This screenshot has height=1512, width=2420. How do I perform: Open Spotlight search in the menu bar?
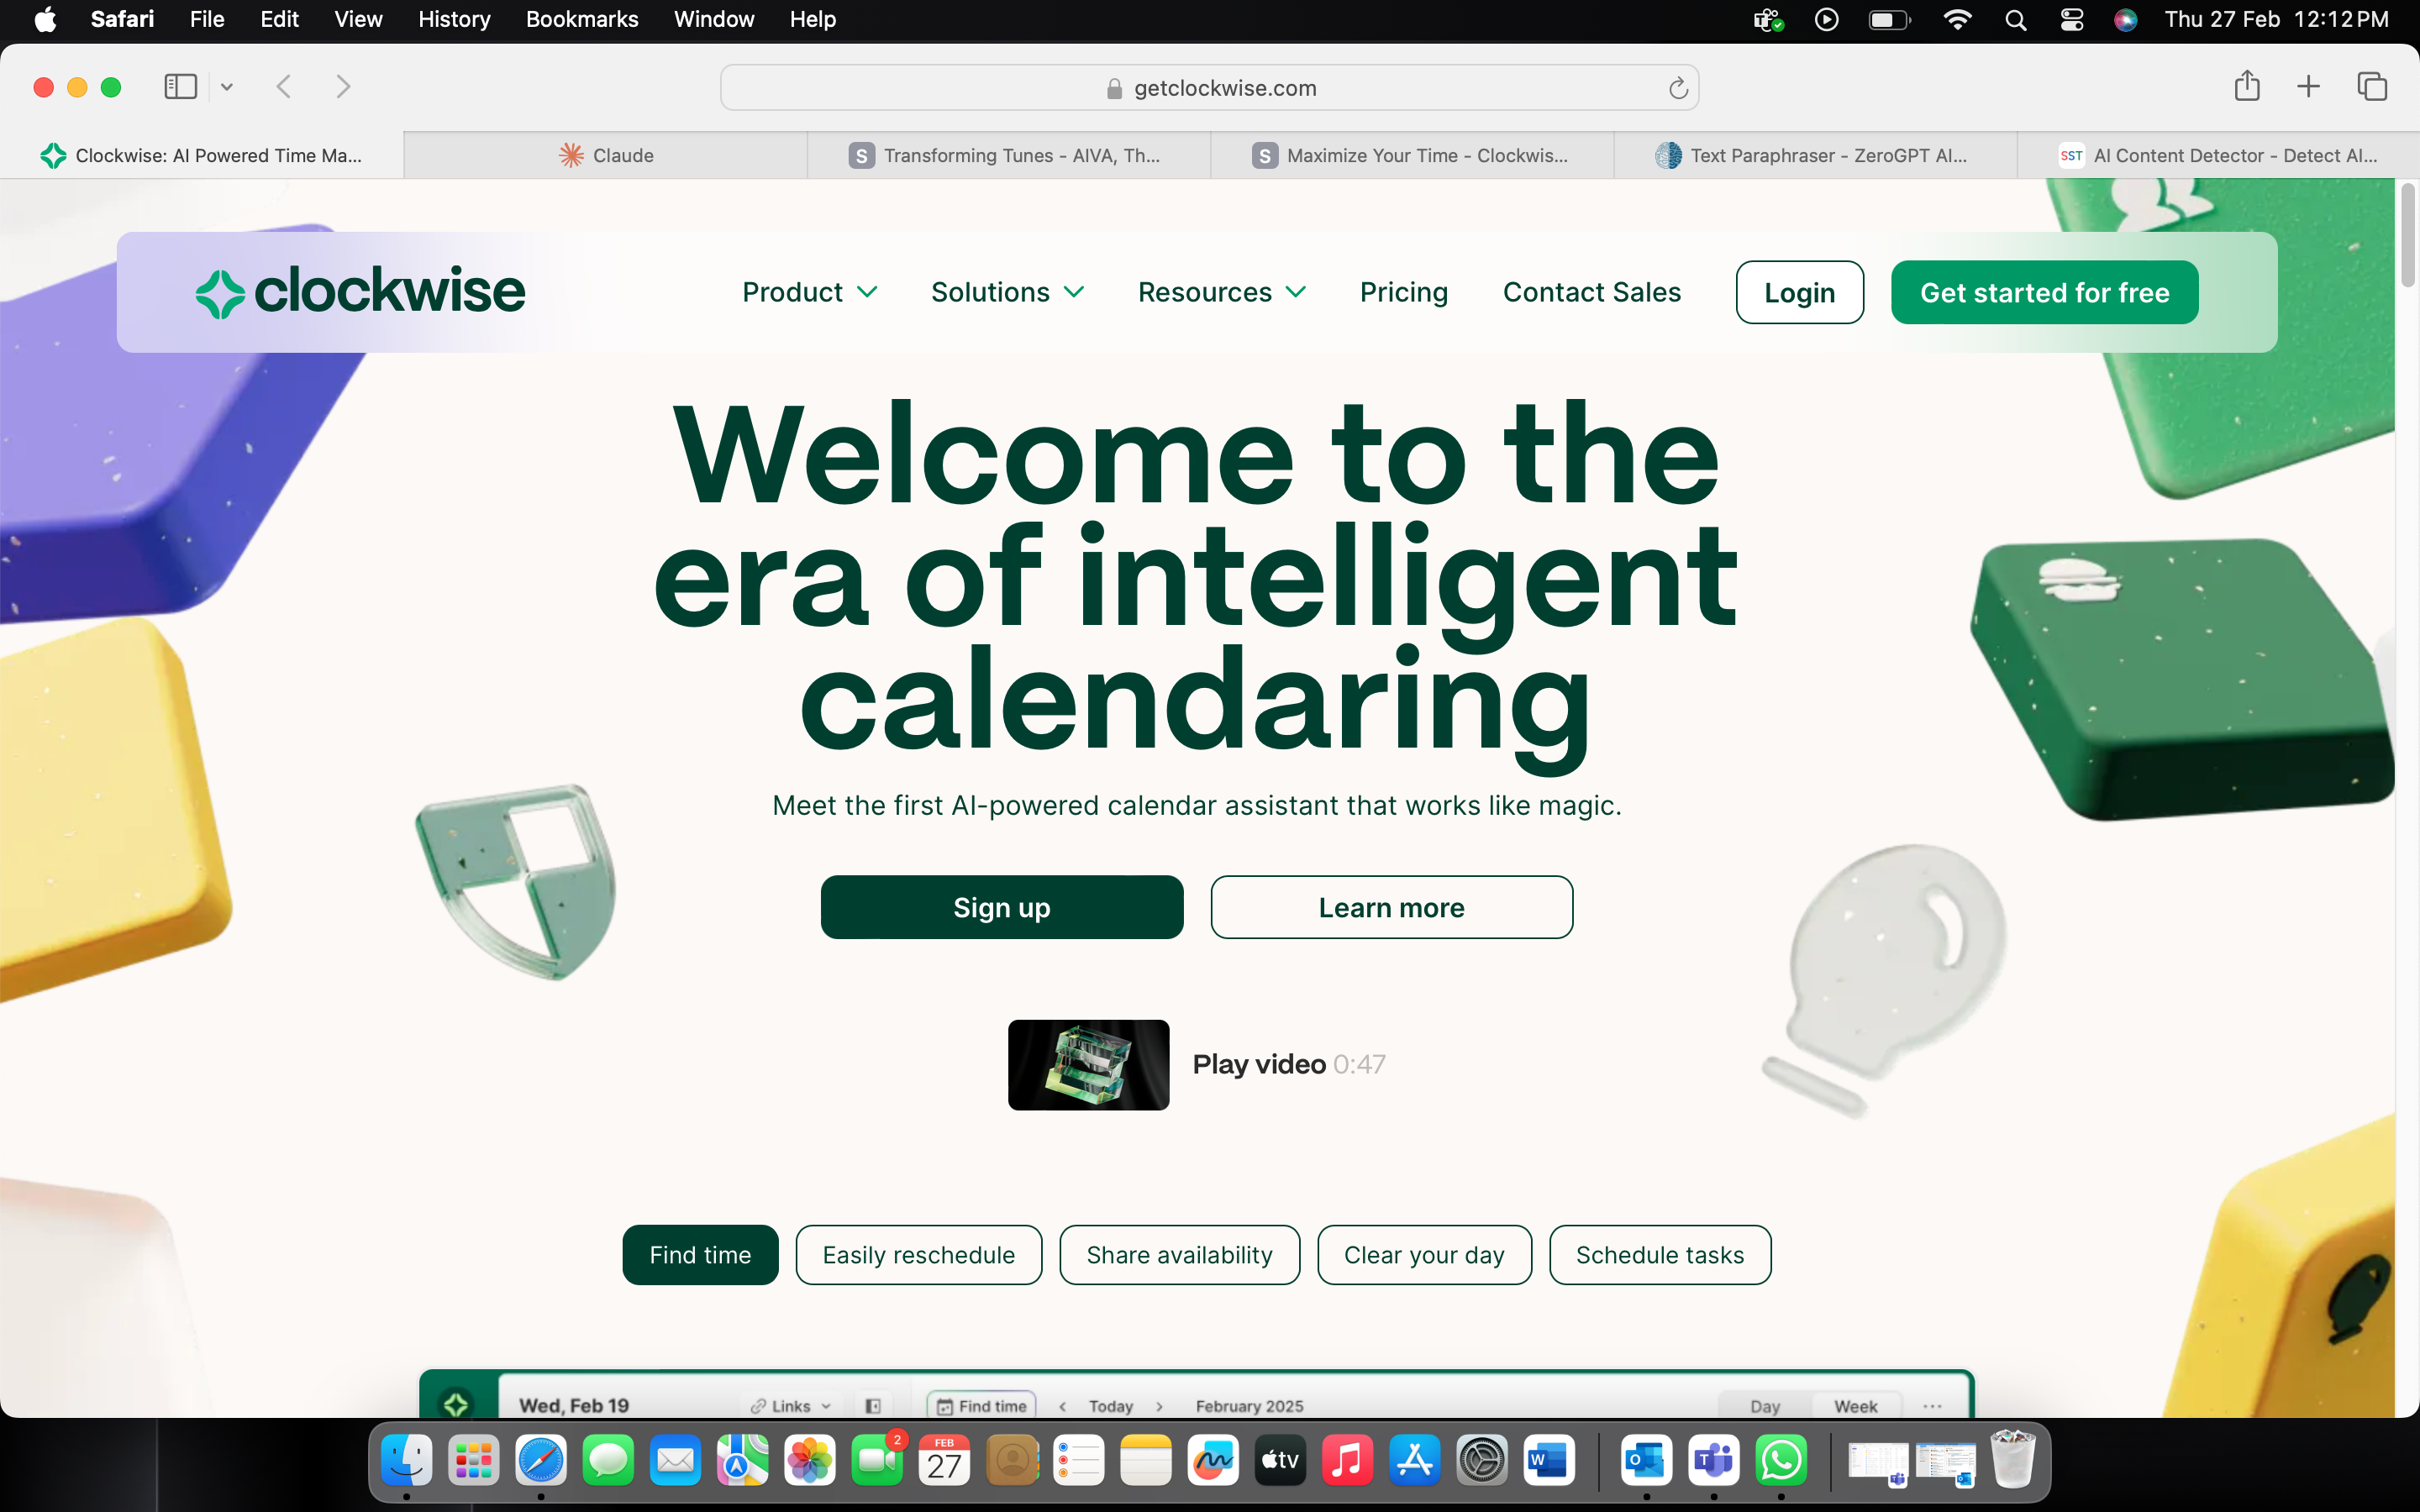click(x=2015, y=19)
